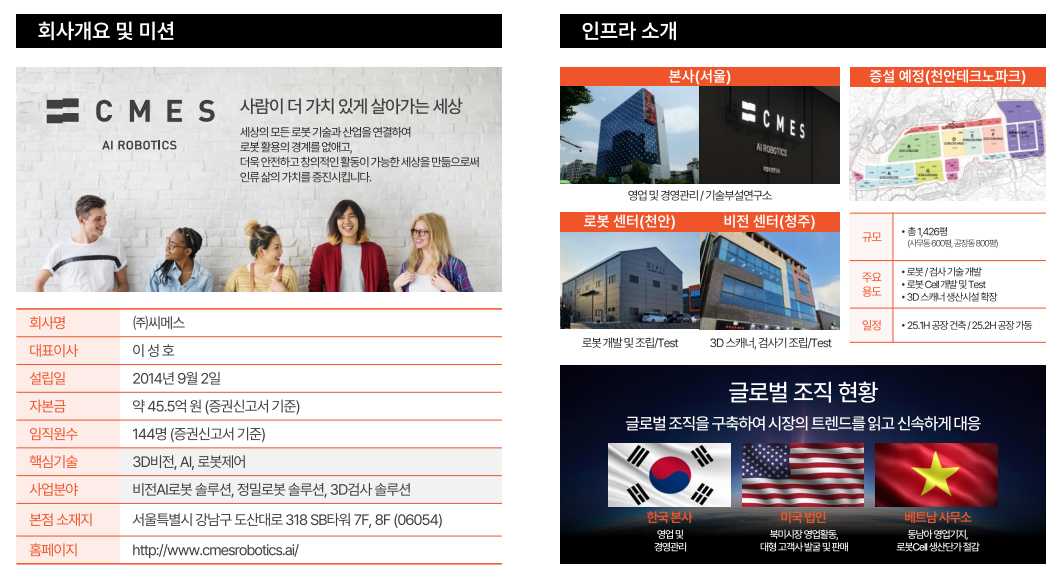1054x573 pixels.
Task: Click the '핵심기술' row label
Action: point(53,462)
